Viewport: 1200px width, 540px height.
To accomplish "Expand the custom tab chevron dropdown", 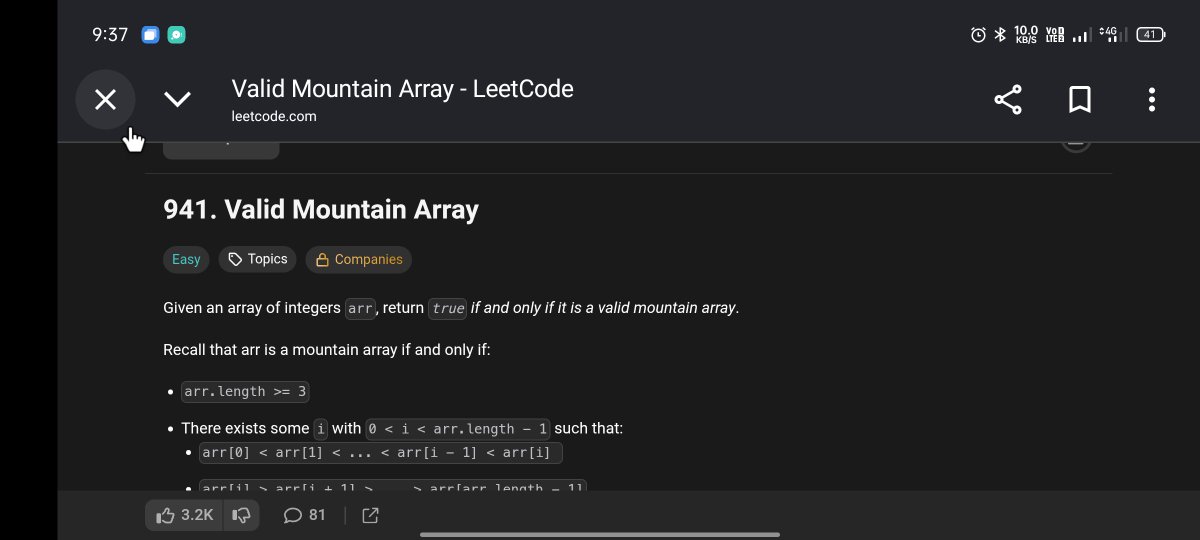I will tap(177, 99).
